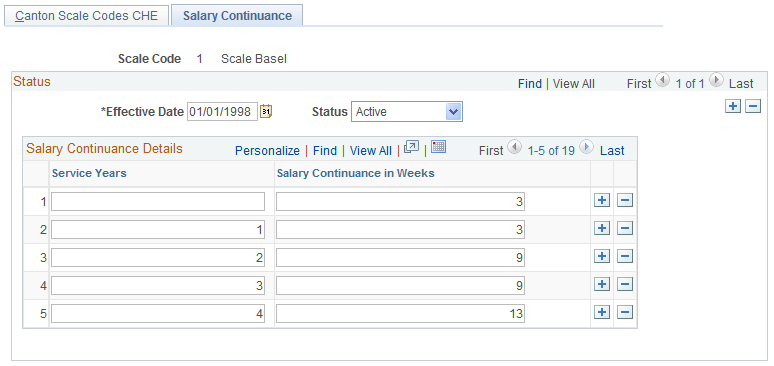Open the Status dropdown showing Active
Viewport: 774px width, 366px height.
coord(407,112)
